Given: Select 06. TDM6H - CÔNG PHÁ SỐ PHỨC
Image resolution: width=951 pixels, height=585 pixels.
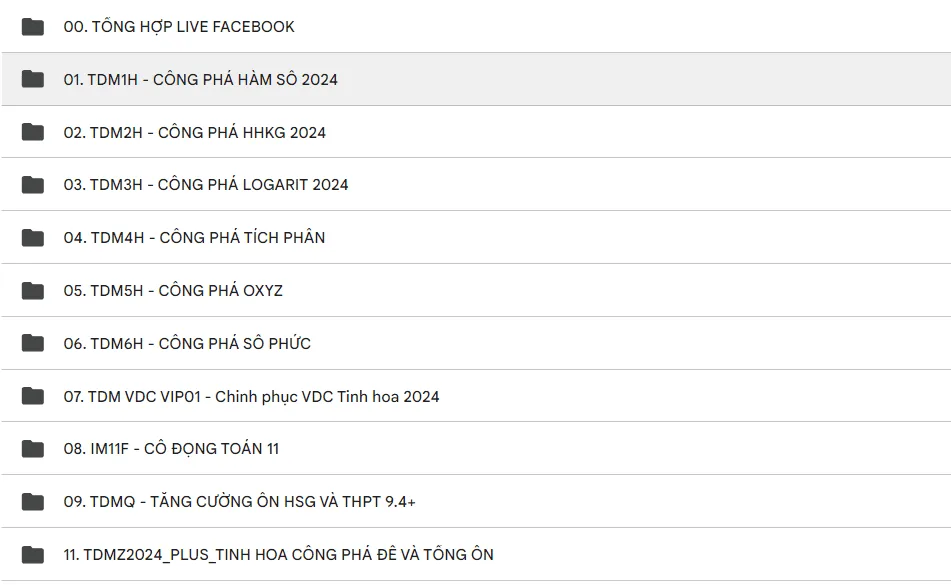Looking at the screenshot, I should [x=187, y=344].
